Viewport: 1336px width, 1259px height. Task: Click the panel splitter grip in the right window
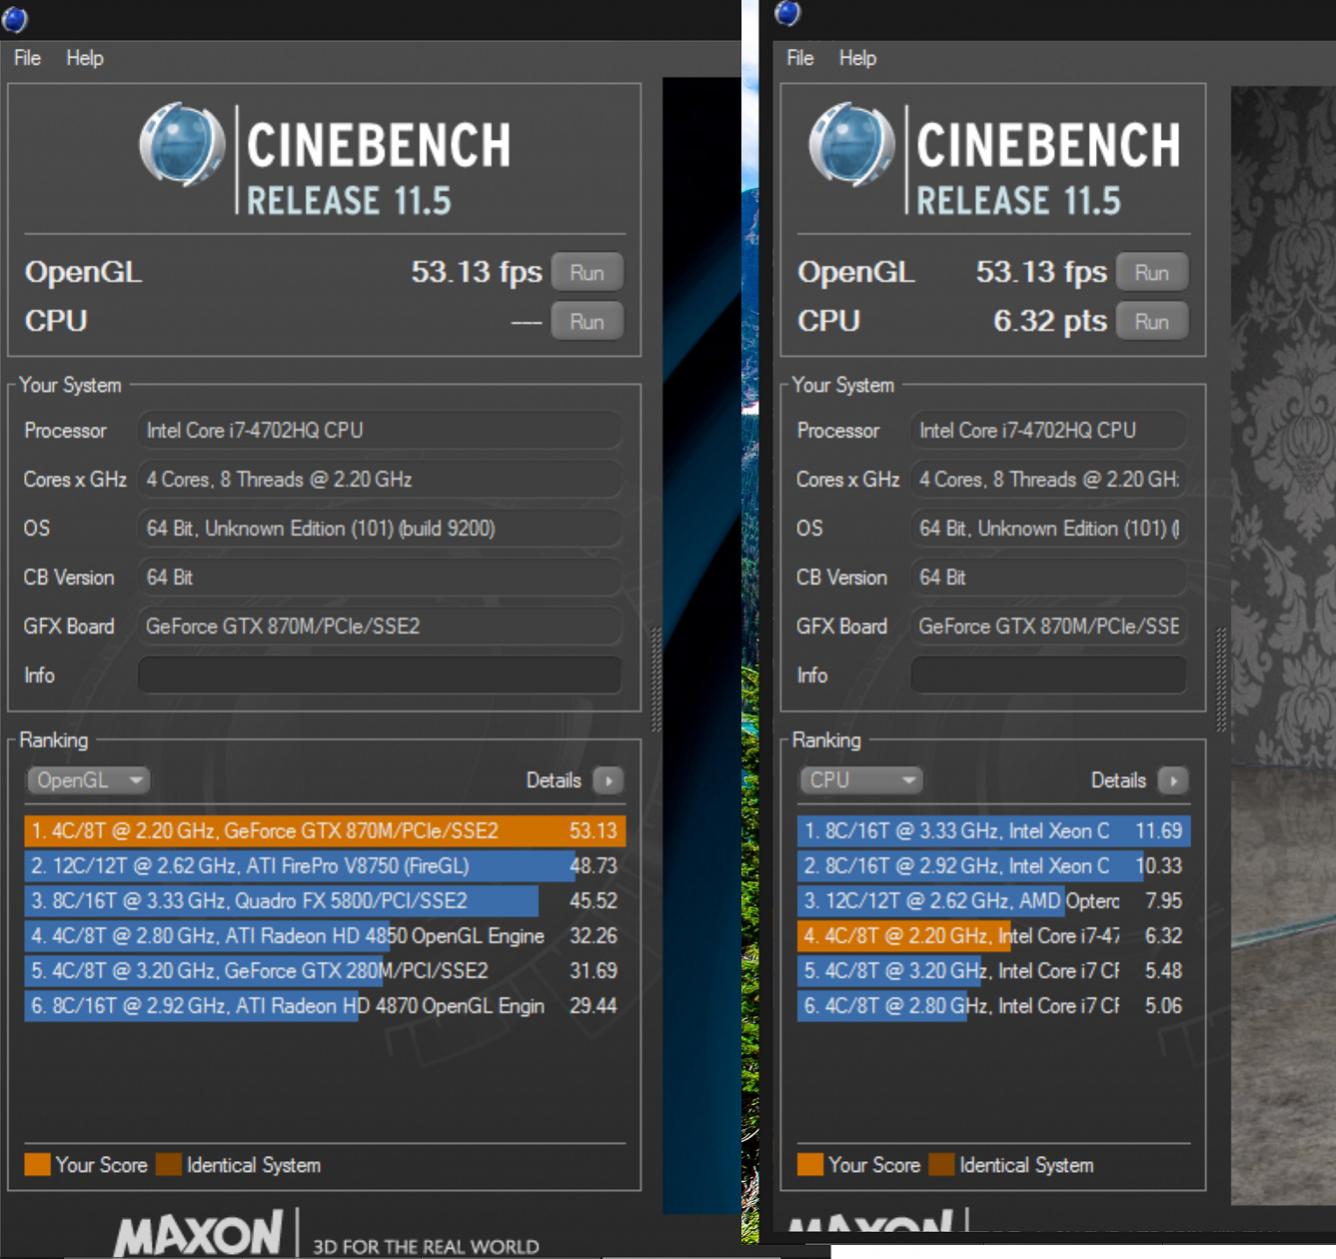coord(1221,680)
